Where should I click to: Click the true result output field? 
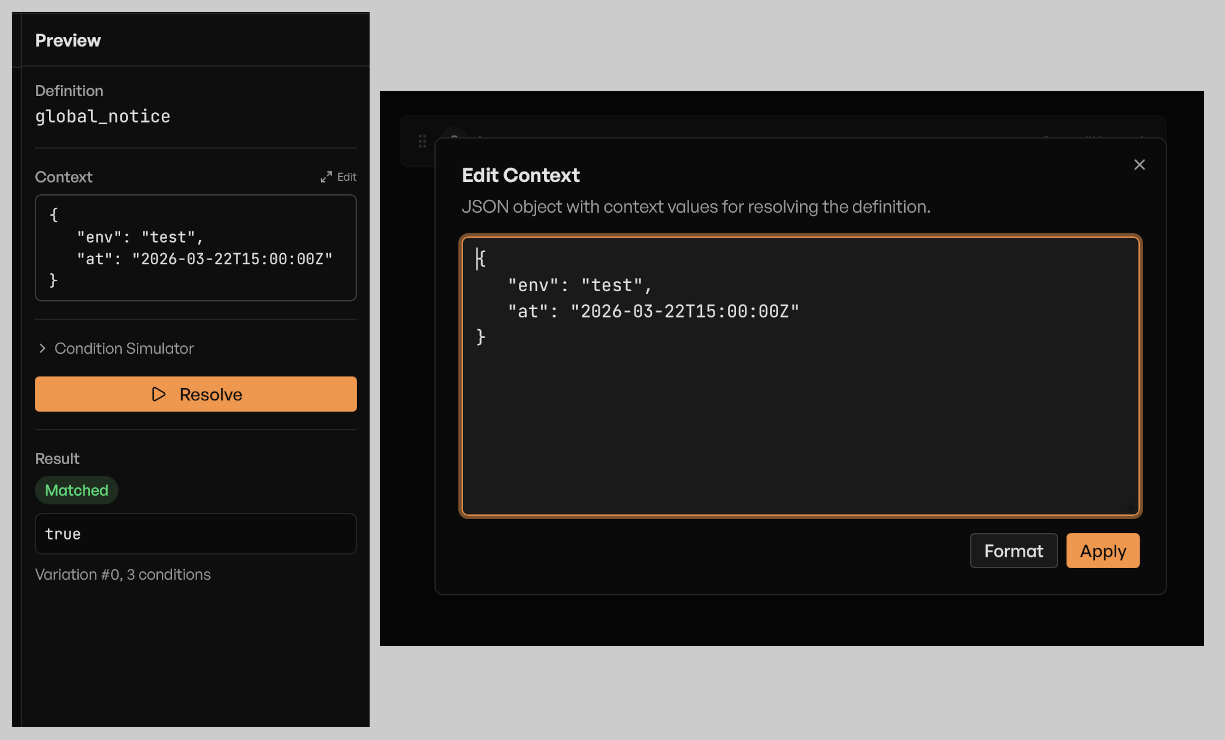coord(196,534)
